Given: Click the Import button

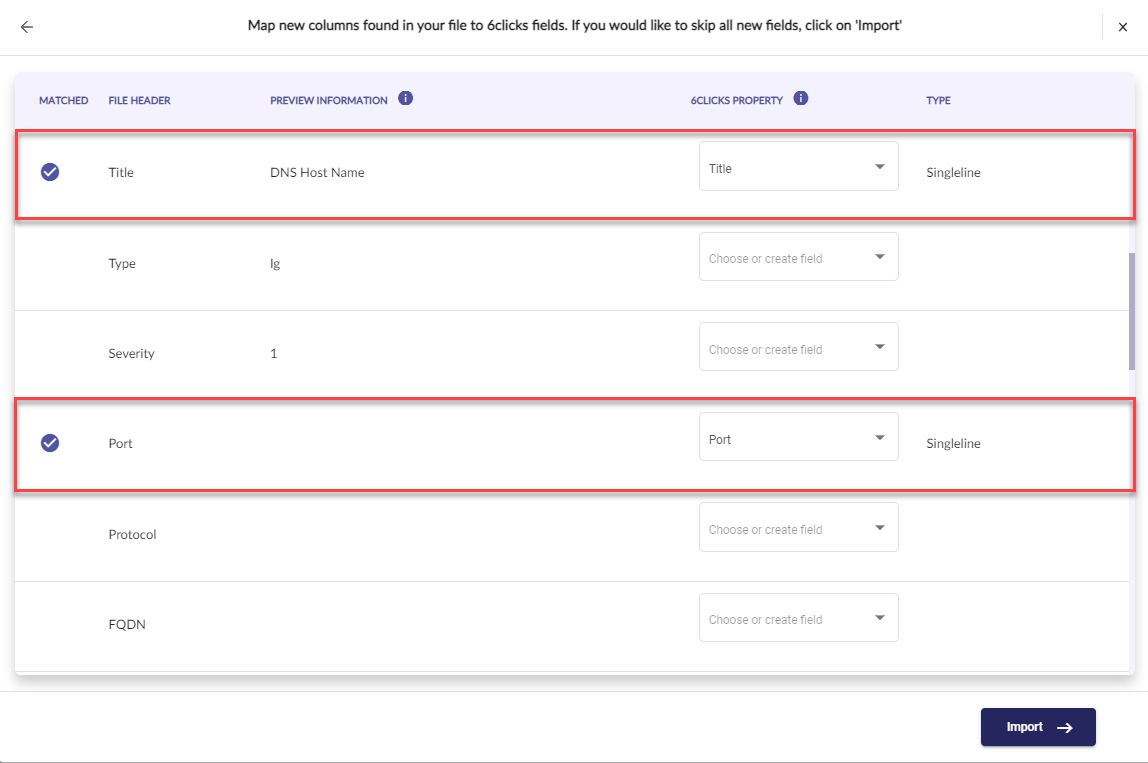Looking at the screenshot, I should 1038,727.
